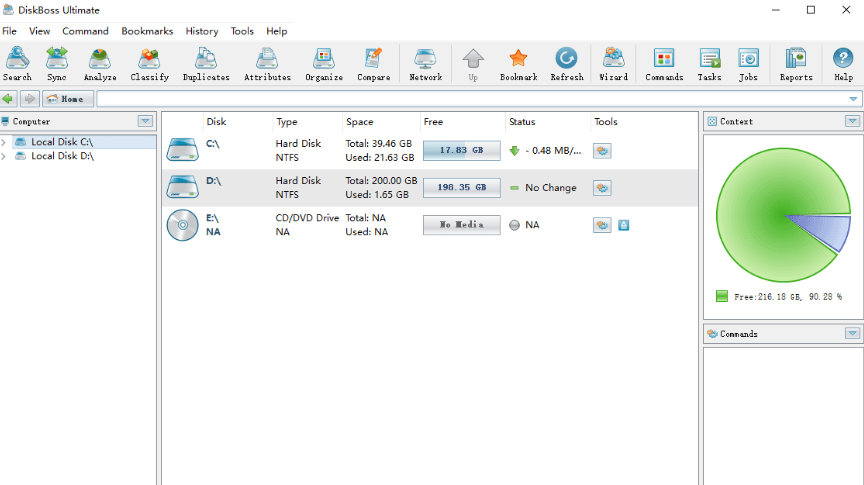
Task: Open the Help menu in the menu bar
Action: click(x=277, y=31)
